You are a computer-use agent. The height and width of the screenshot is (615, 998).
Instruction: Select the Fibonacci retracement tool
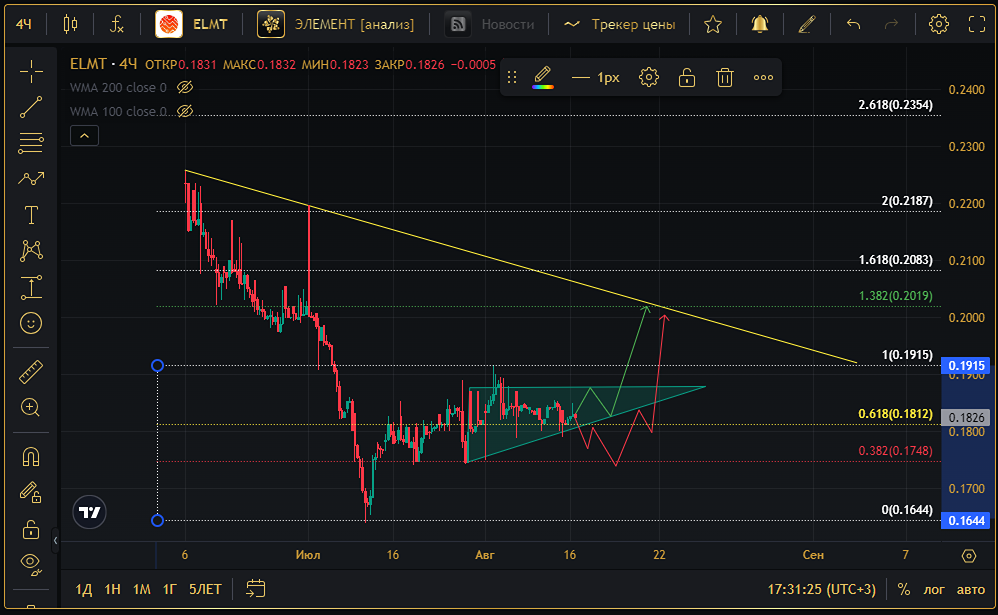pos(31,143)
